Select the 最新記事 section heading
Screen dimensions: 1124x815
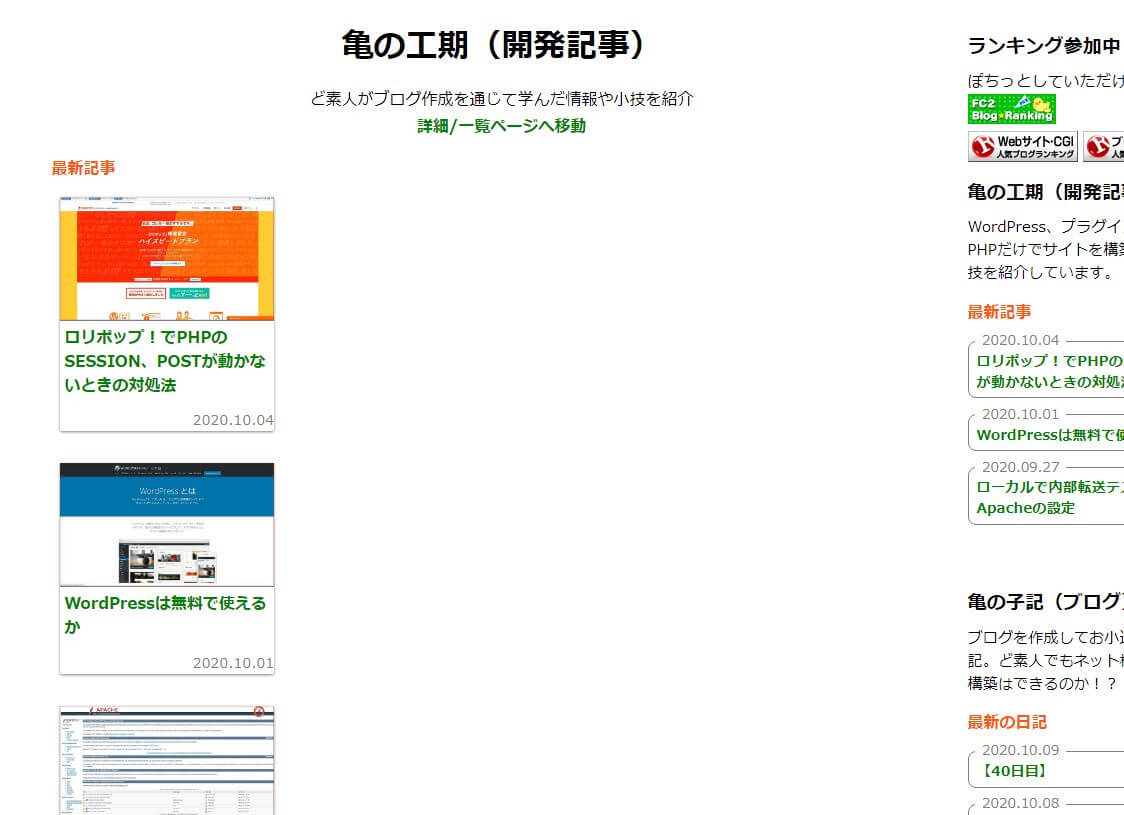click(x=82, y=168)
